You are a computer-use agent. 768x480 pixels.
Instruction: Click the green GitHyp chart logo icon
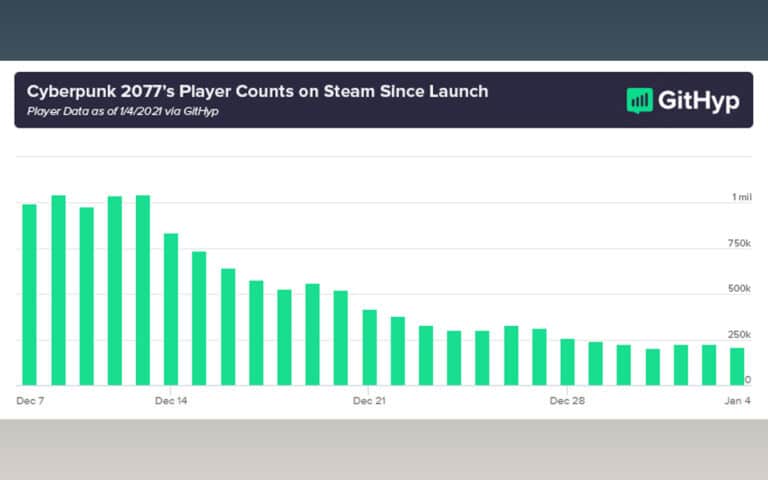pos(639,100)
